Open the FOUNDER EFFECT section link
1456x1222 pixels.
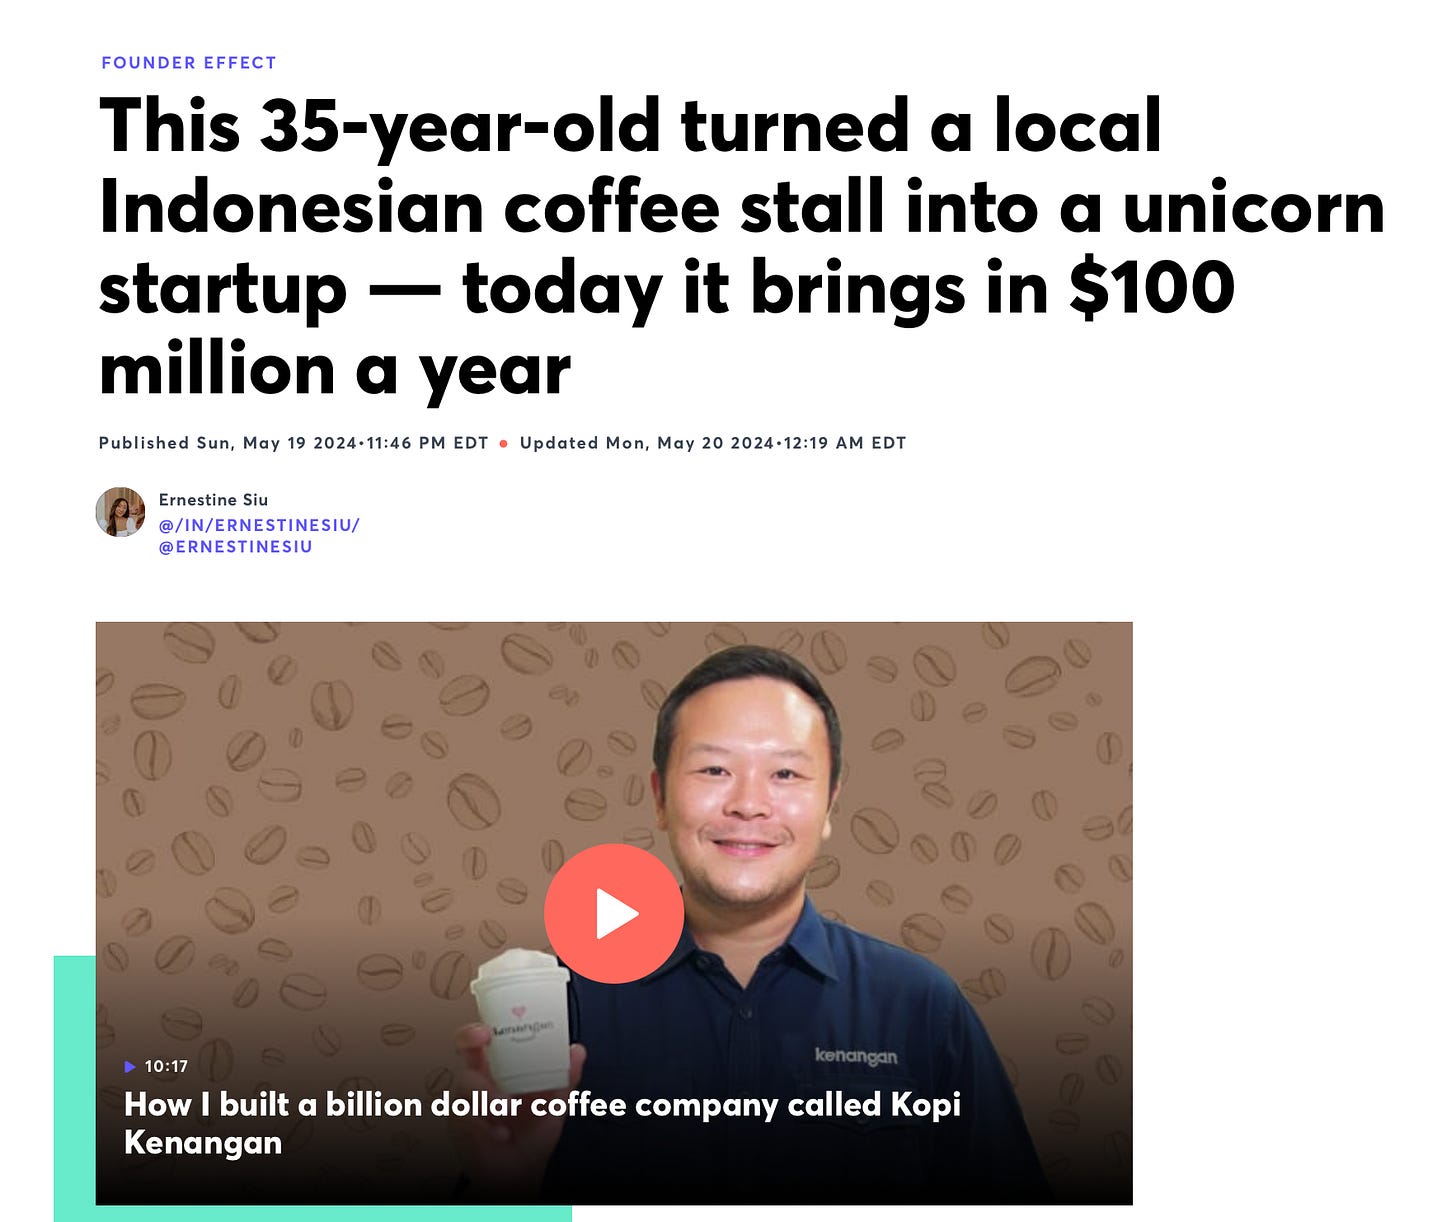(x=189, y=62)
